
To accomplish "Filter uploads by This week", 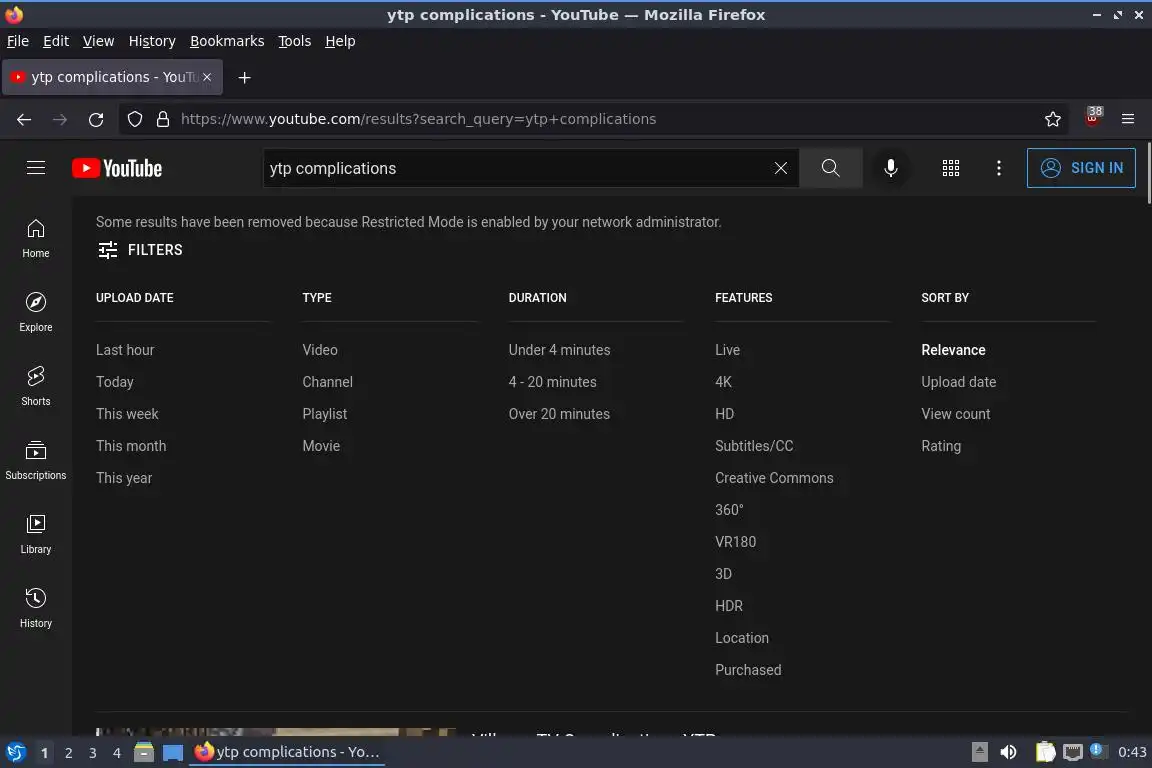I will point(127,414).
